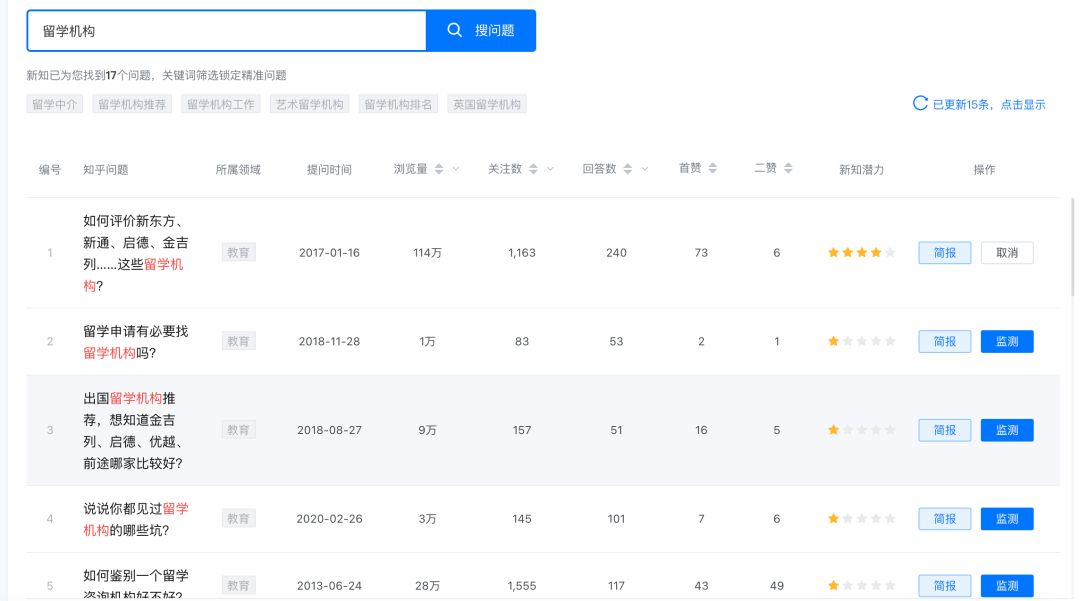The width and height of the screenshot is (1080, 601).
Task: Select the 留学中介 keyword tag
Action: [55, 104]
